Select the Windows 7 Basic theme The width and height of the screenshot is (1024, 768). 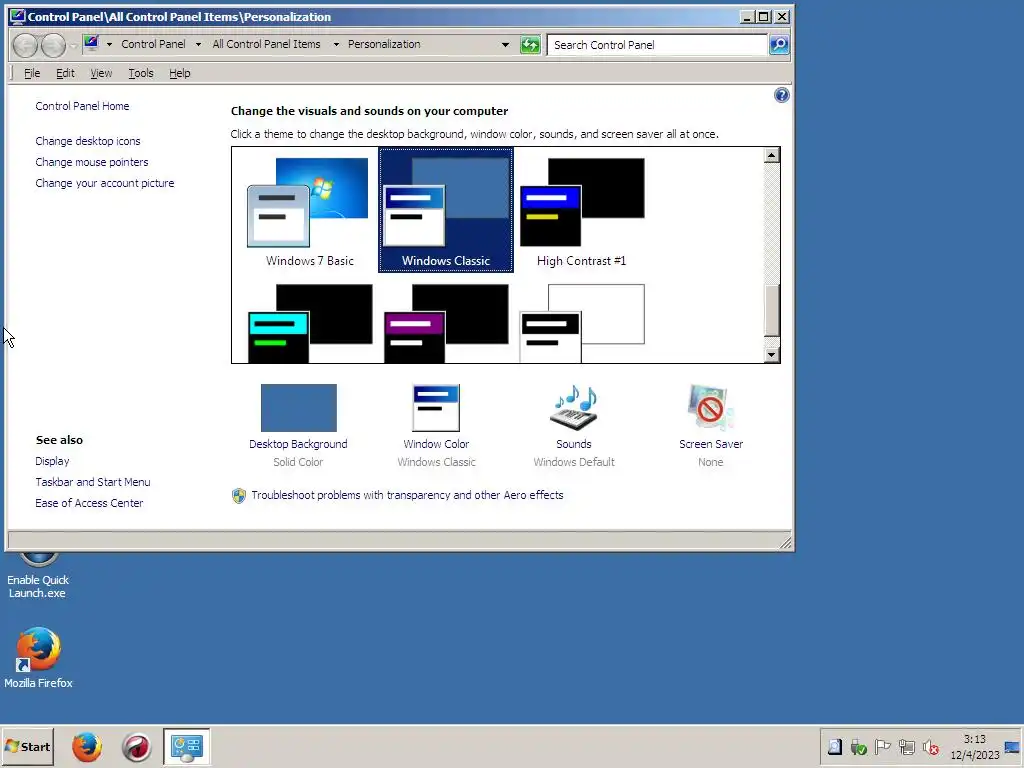tap(310, 212)
